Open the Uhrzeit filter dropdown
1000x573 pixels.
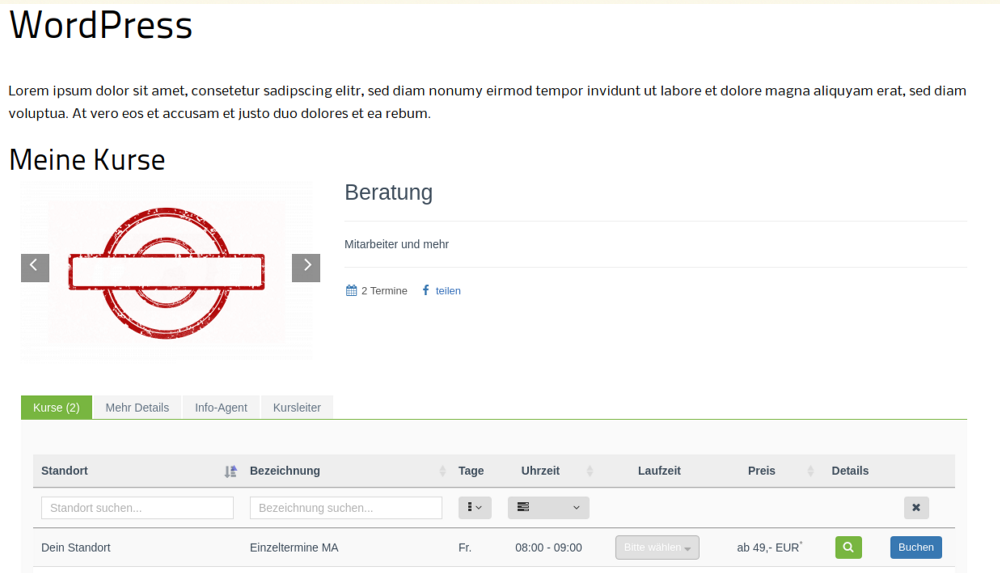548,508
